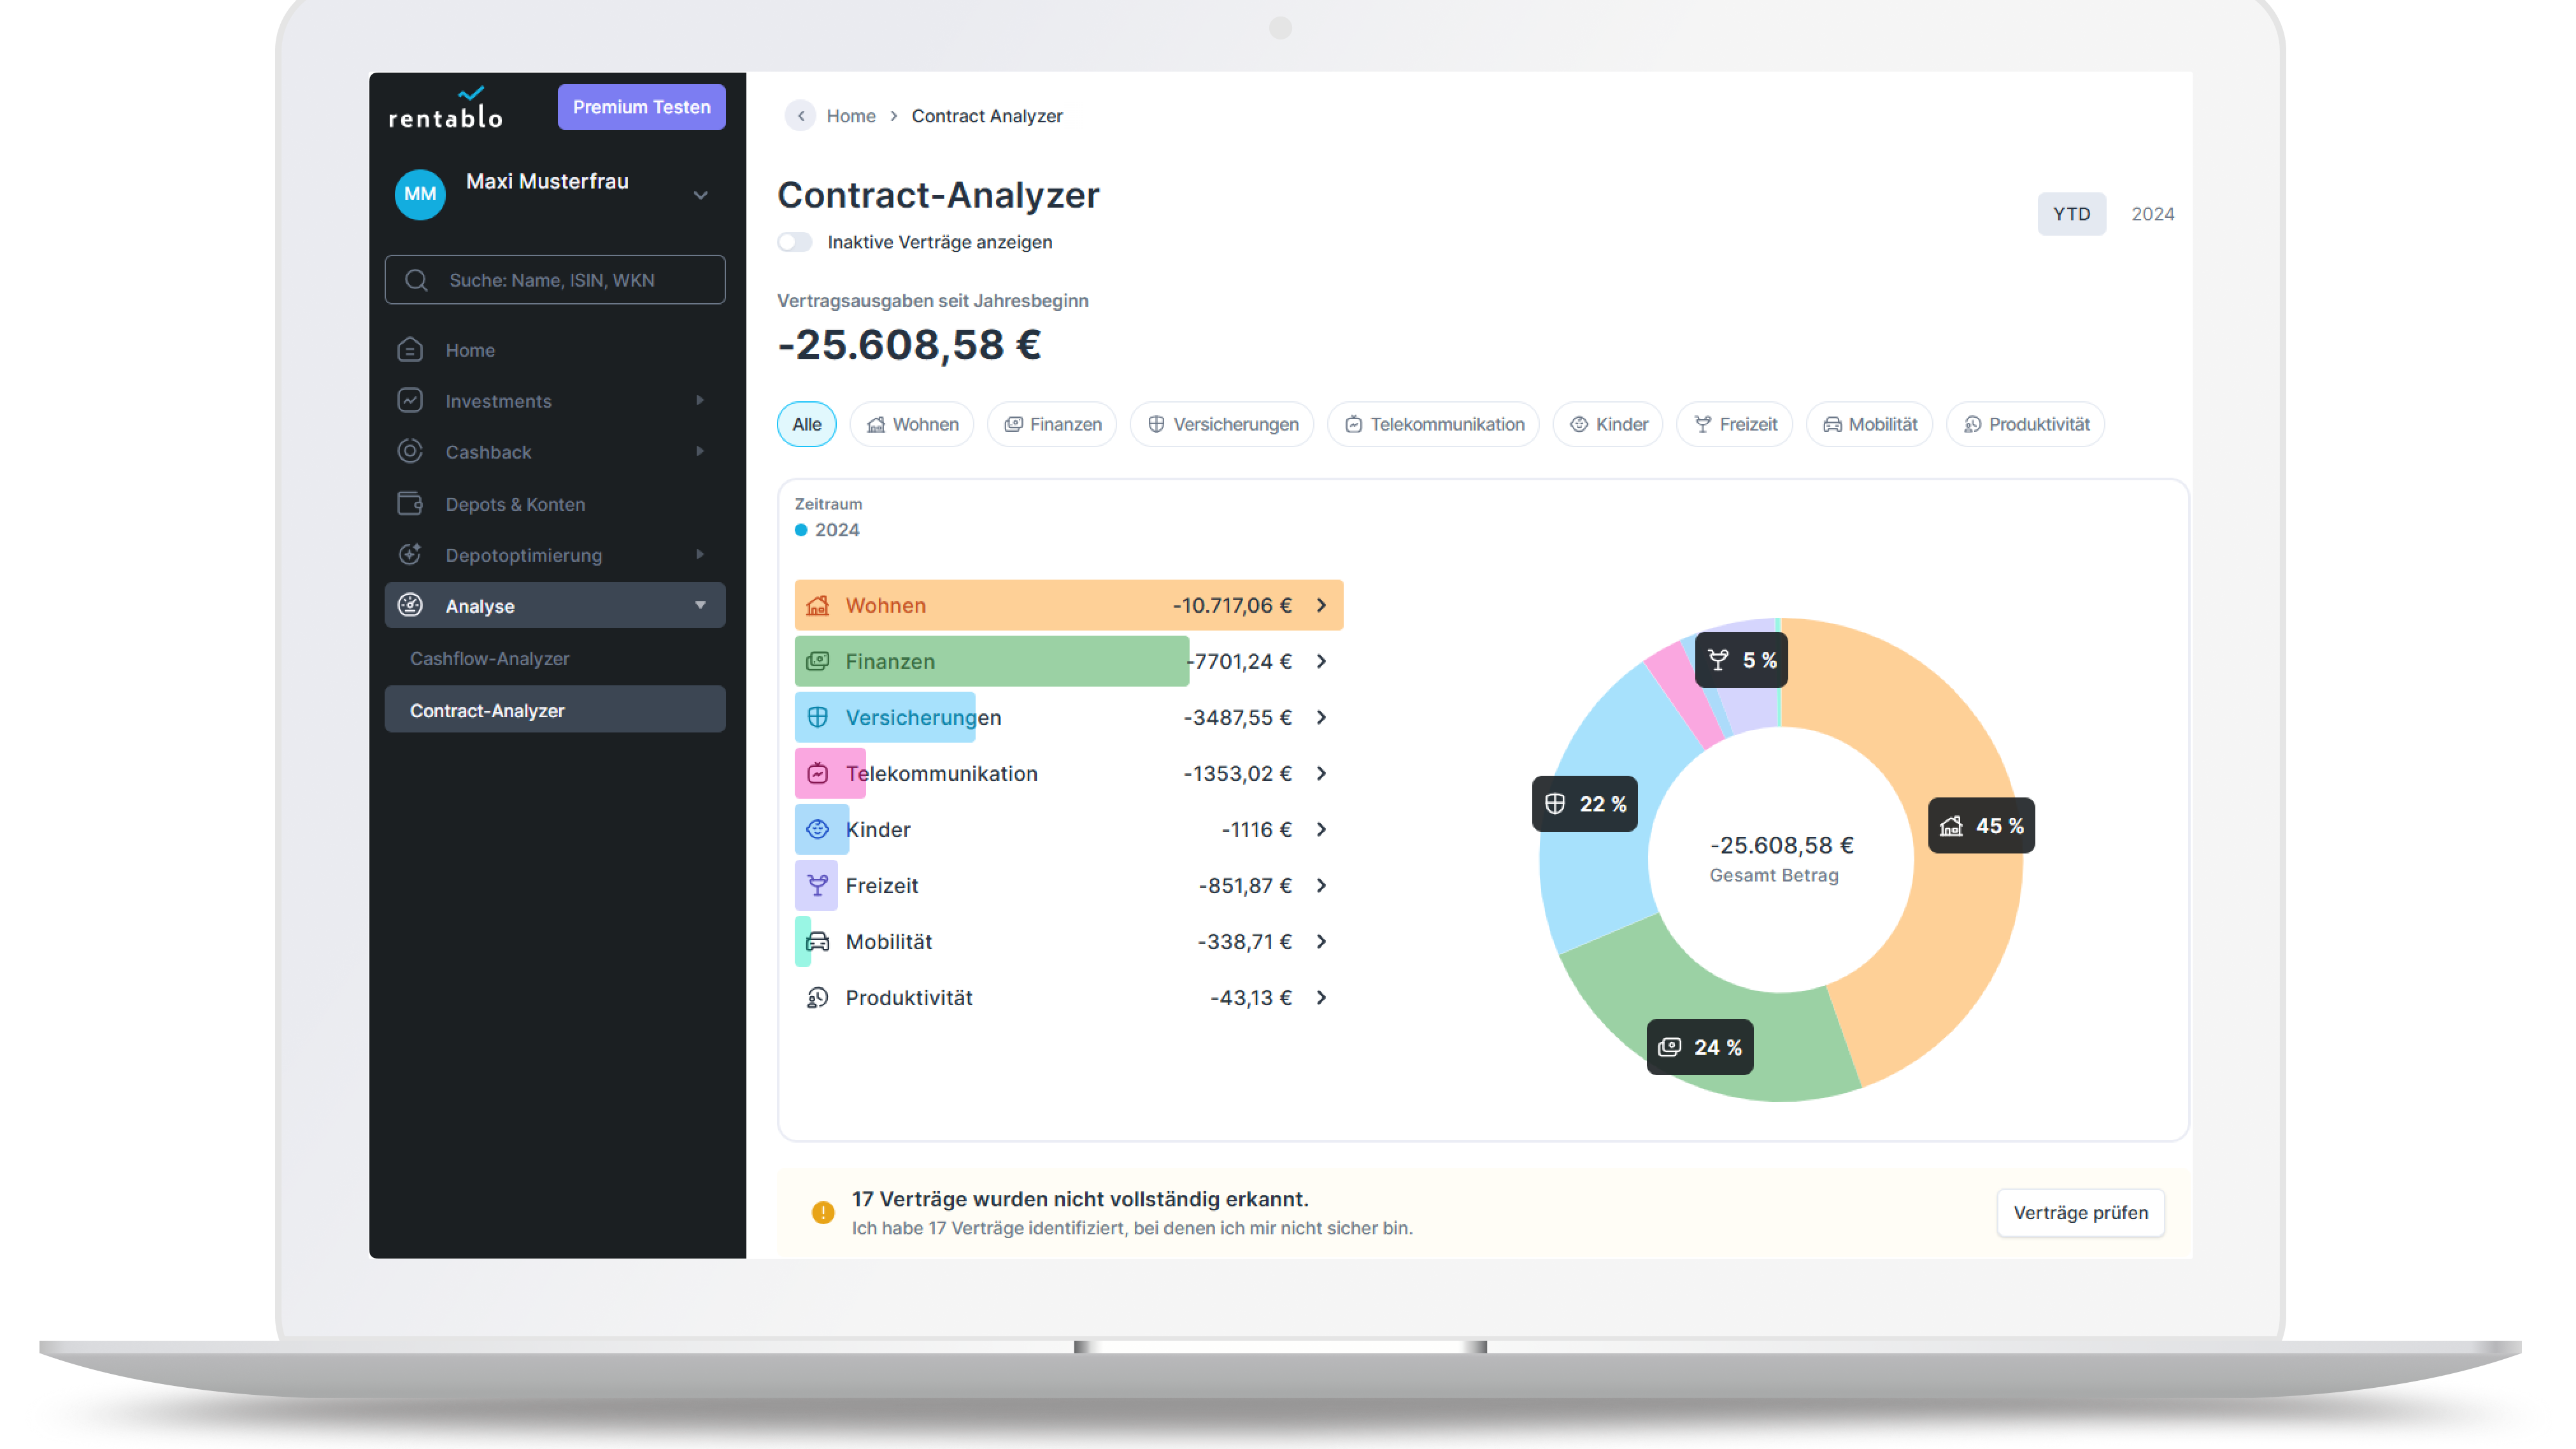Click the rentablo logo
2576x1449 pixels.
[x=446, y=108]
